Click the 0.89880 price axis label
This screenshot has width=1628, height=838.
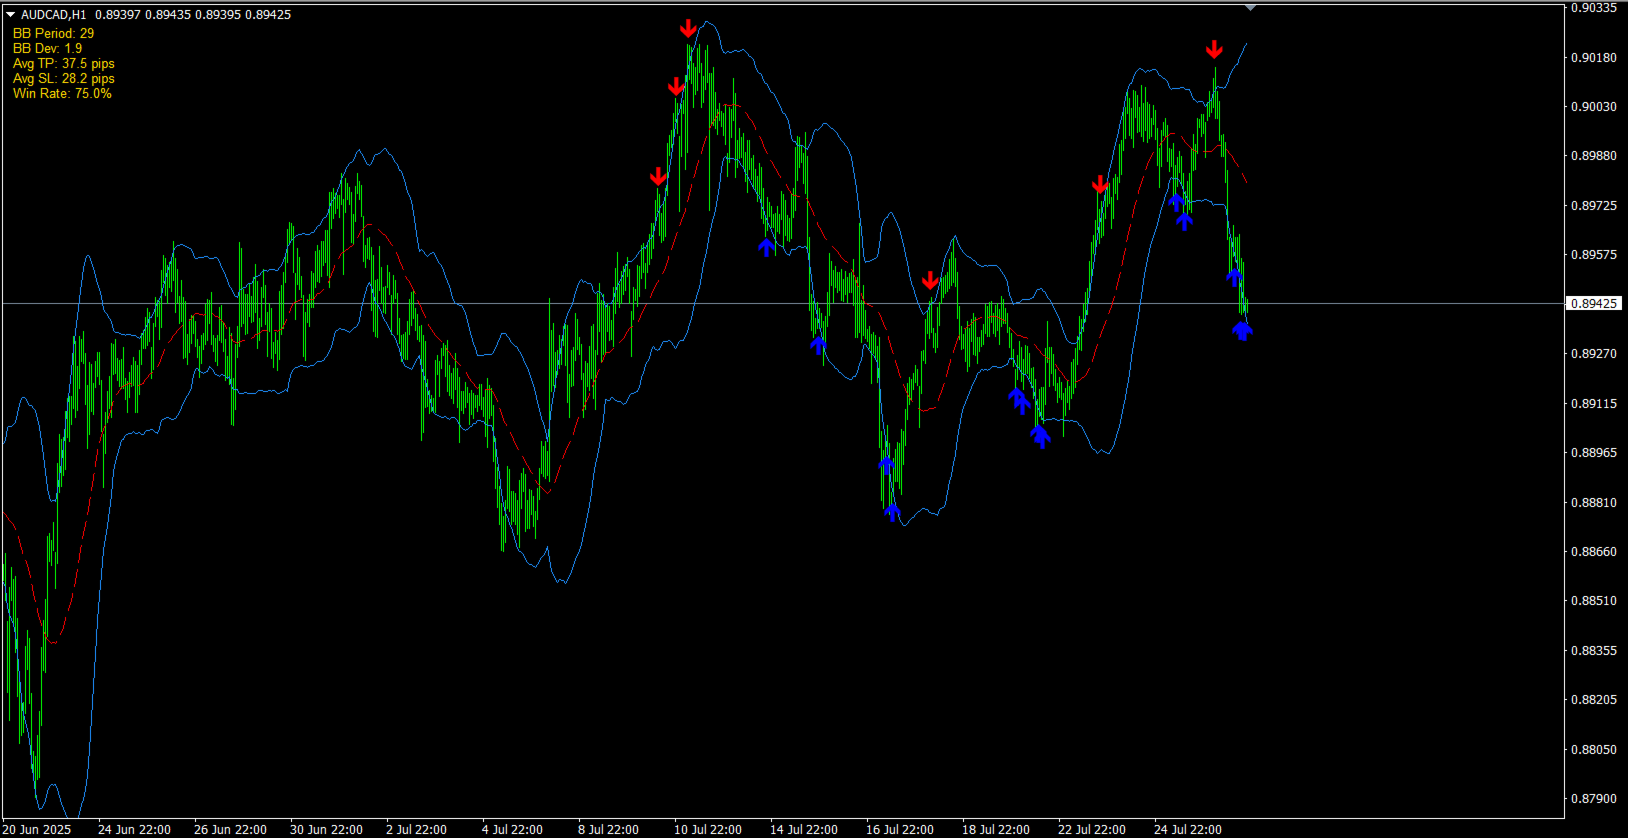pos(1594,156)
